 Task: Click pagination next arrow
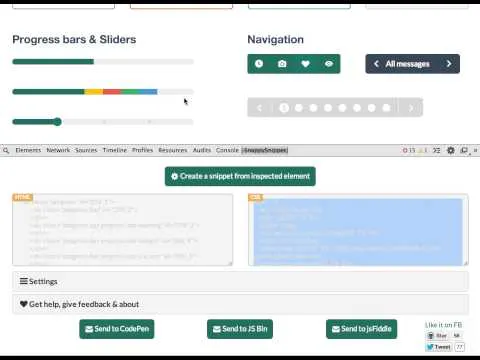(411, 108)
